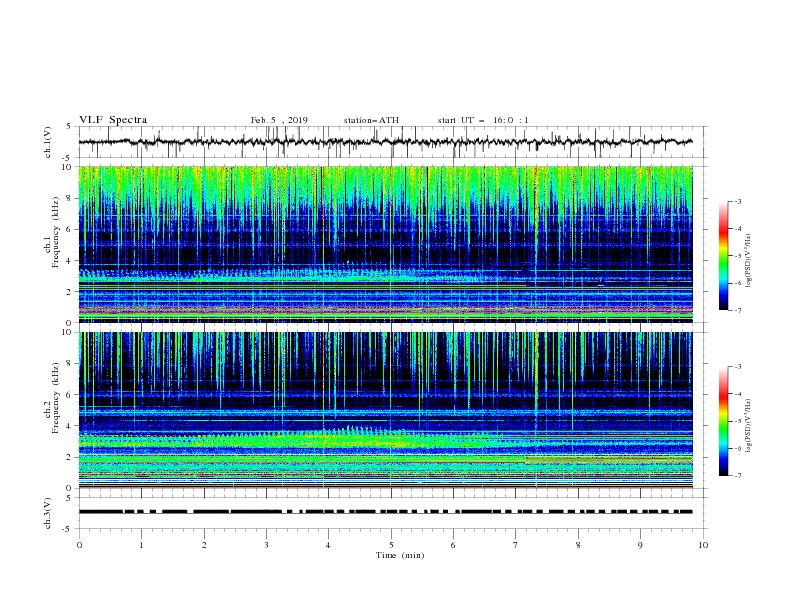Click the "10" tick on the Time axis
Viewport: 792px width, 612px height.
[703, 545]
